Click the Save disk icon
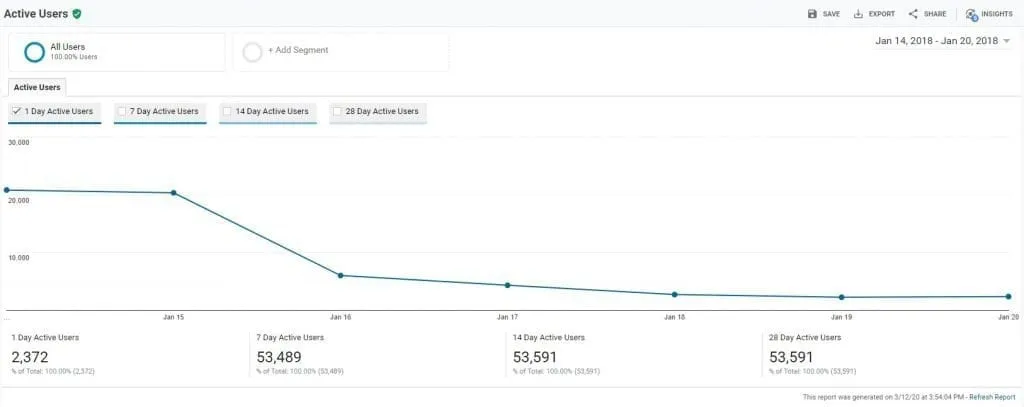Image resolution: width=1024 pixels, height=407 pixels. click(x=812, y=14)
